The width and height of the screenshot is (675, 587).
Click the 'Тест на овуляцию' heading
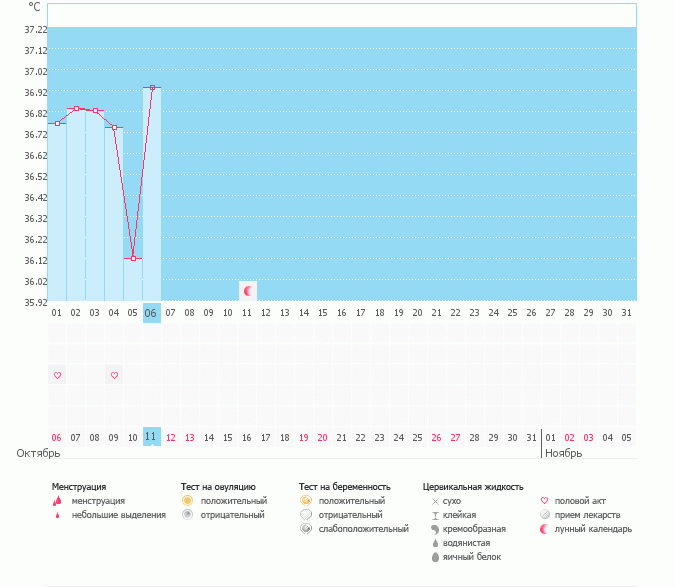218,487
